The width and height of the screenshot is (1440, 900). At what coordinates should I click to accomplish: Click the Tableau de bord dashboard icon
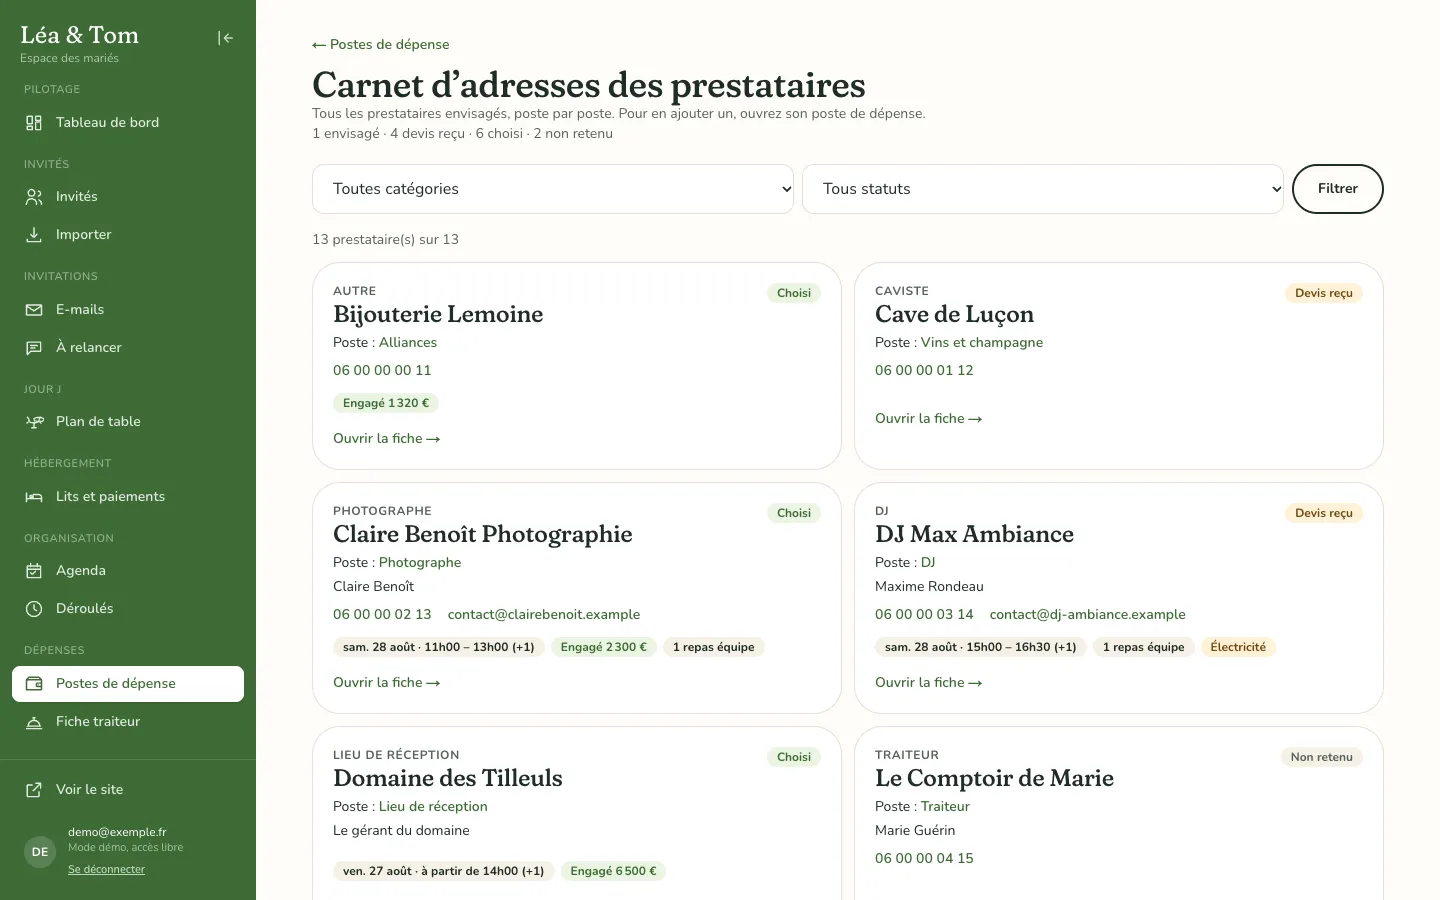[x=34, y=123]
